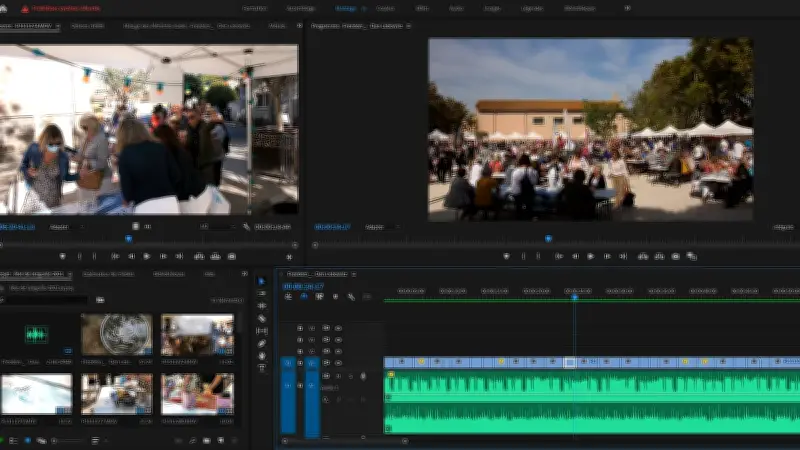The height and width of the screenshot is (450, 800).
Task: Open Program monitor zoom level dropdown
Action: pos(374,227)
